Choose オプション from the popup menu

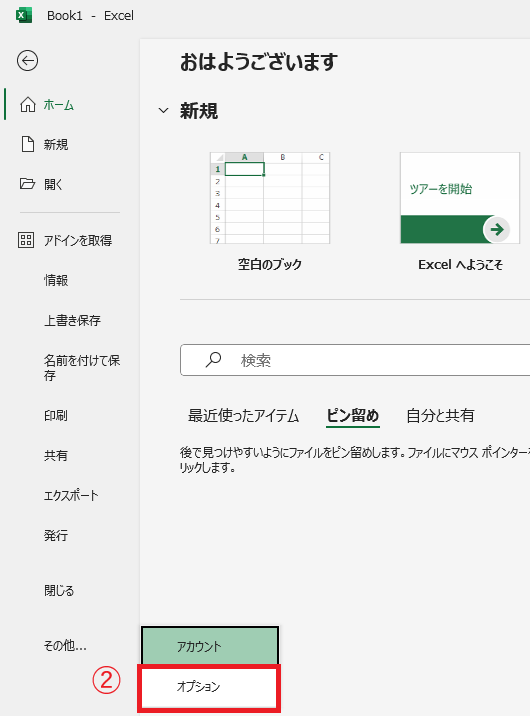(x=209, y=687)
